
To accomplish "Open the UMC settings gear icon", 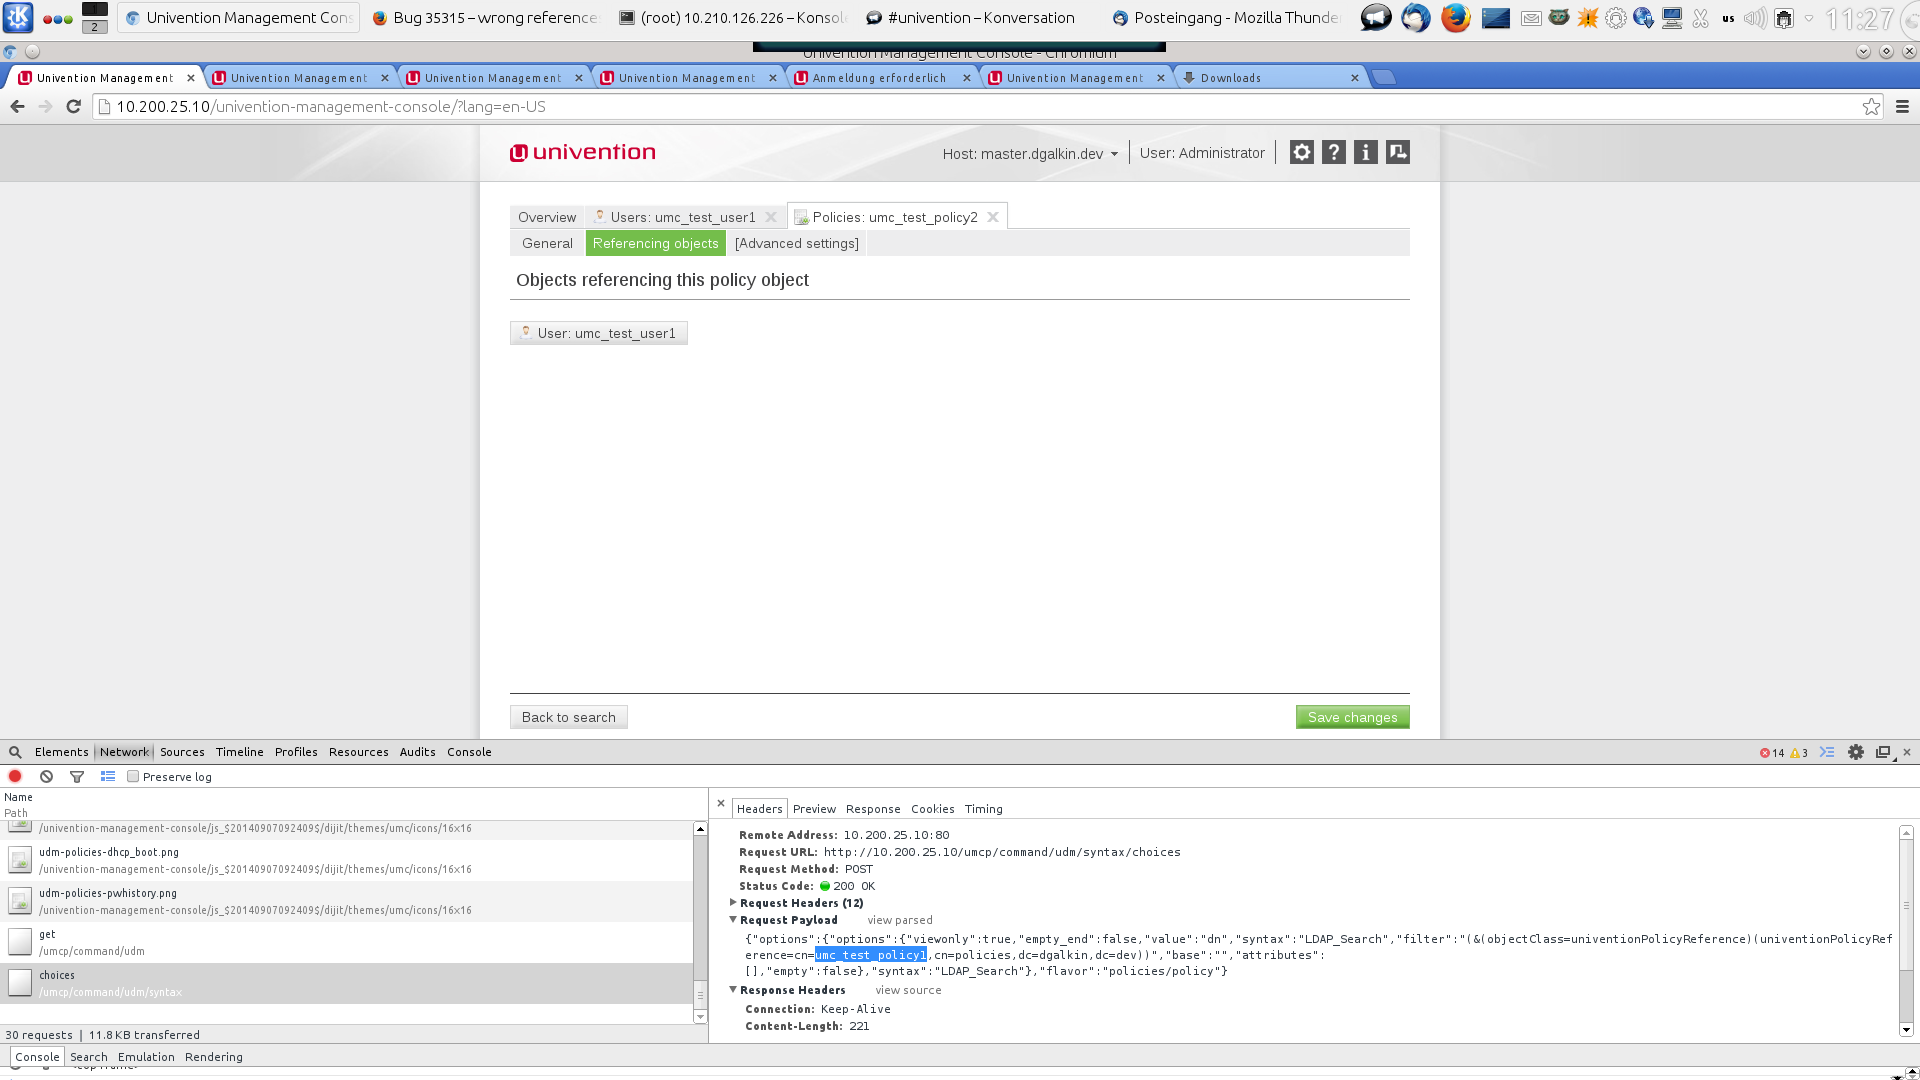I will tap(1301, 152).
